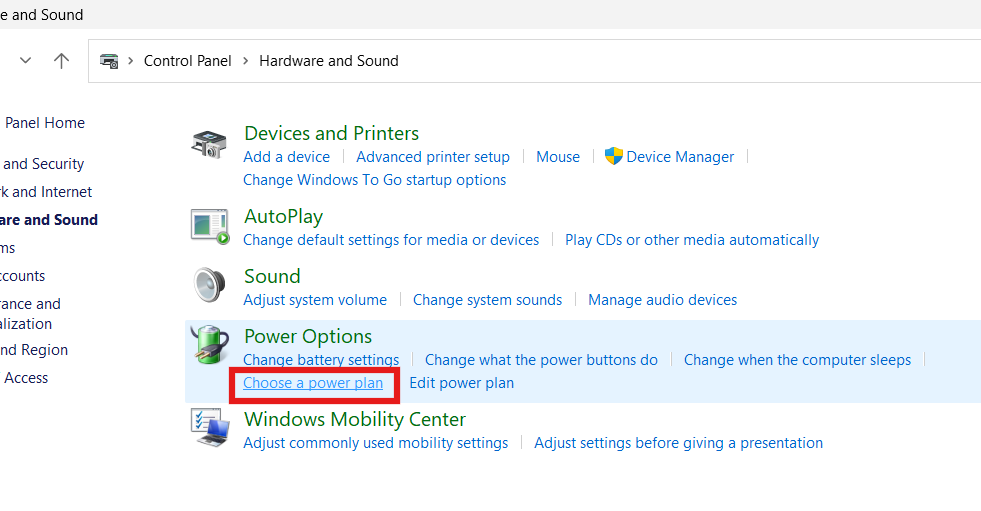Click the address bar computer icon
981x511 pixels.
[109, 61]
